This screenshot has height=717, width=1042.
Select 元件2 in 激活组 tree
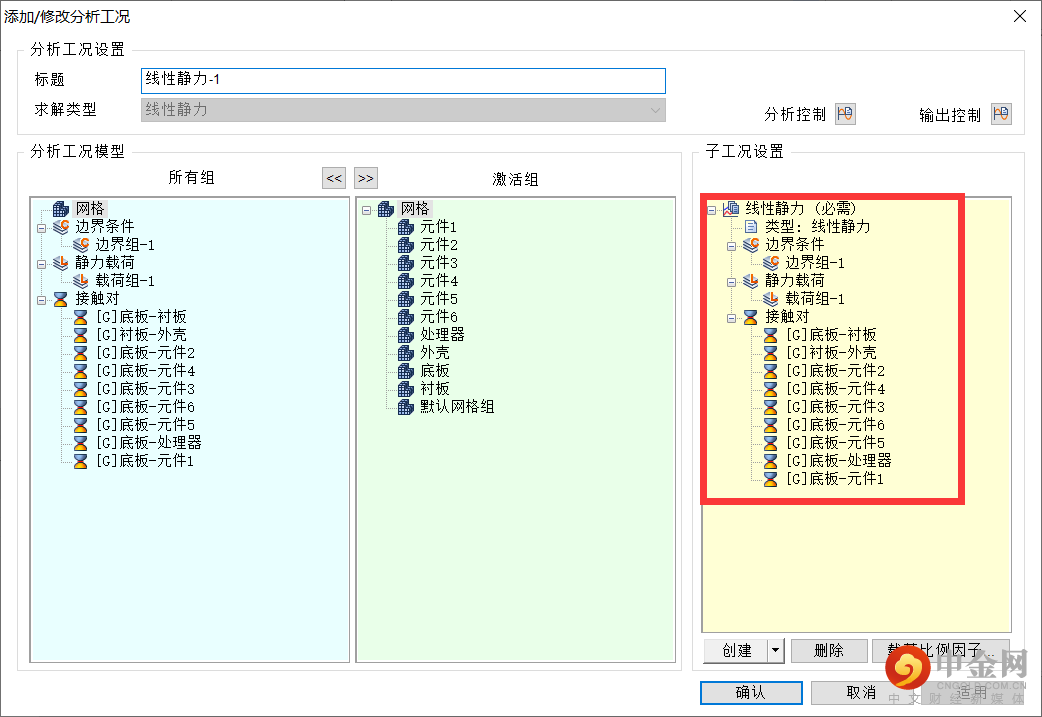439,245
